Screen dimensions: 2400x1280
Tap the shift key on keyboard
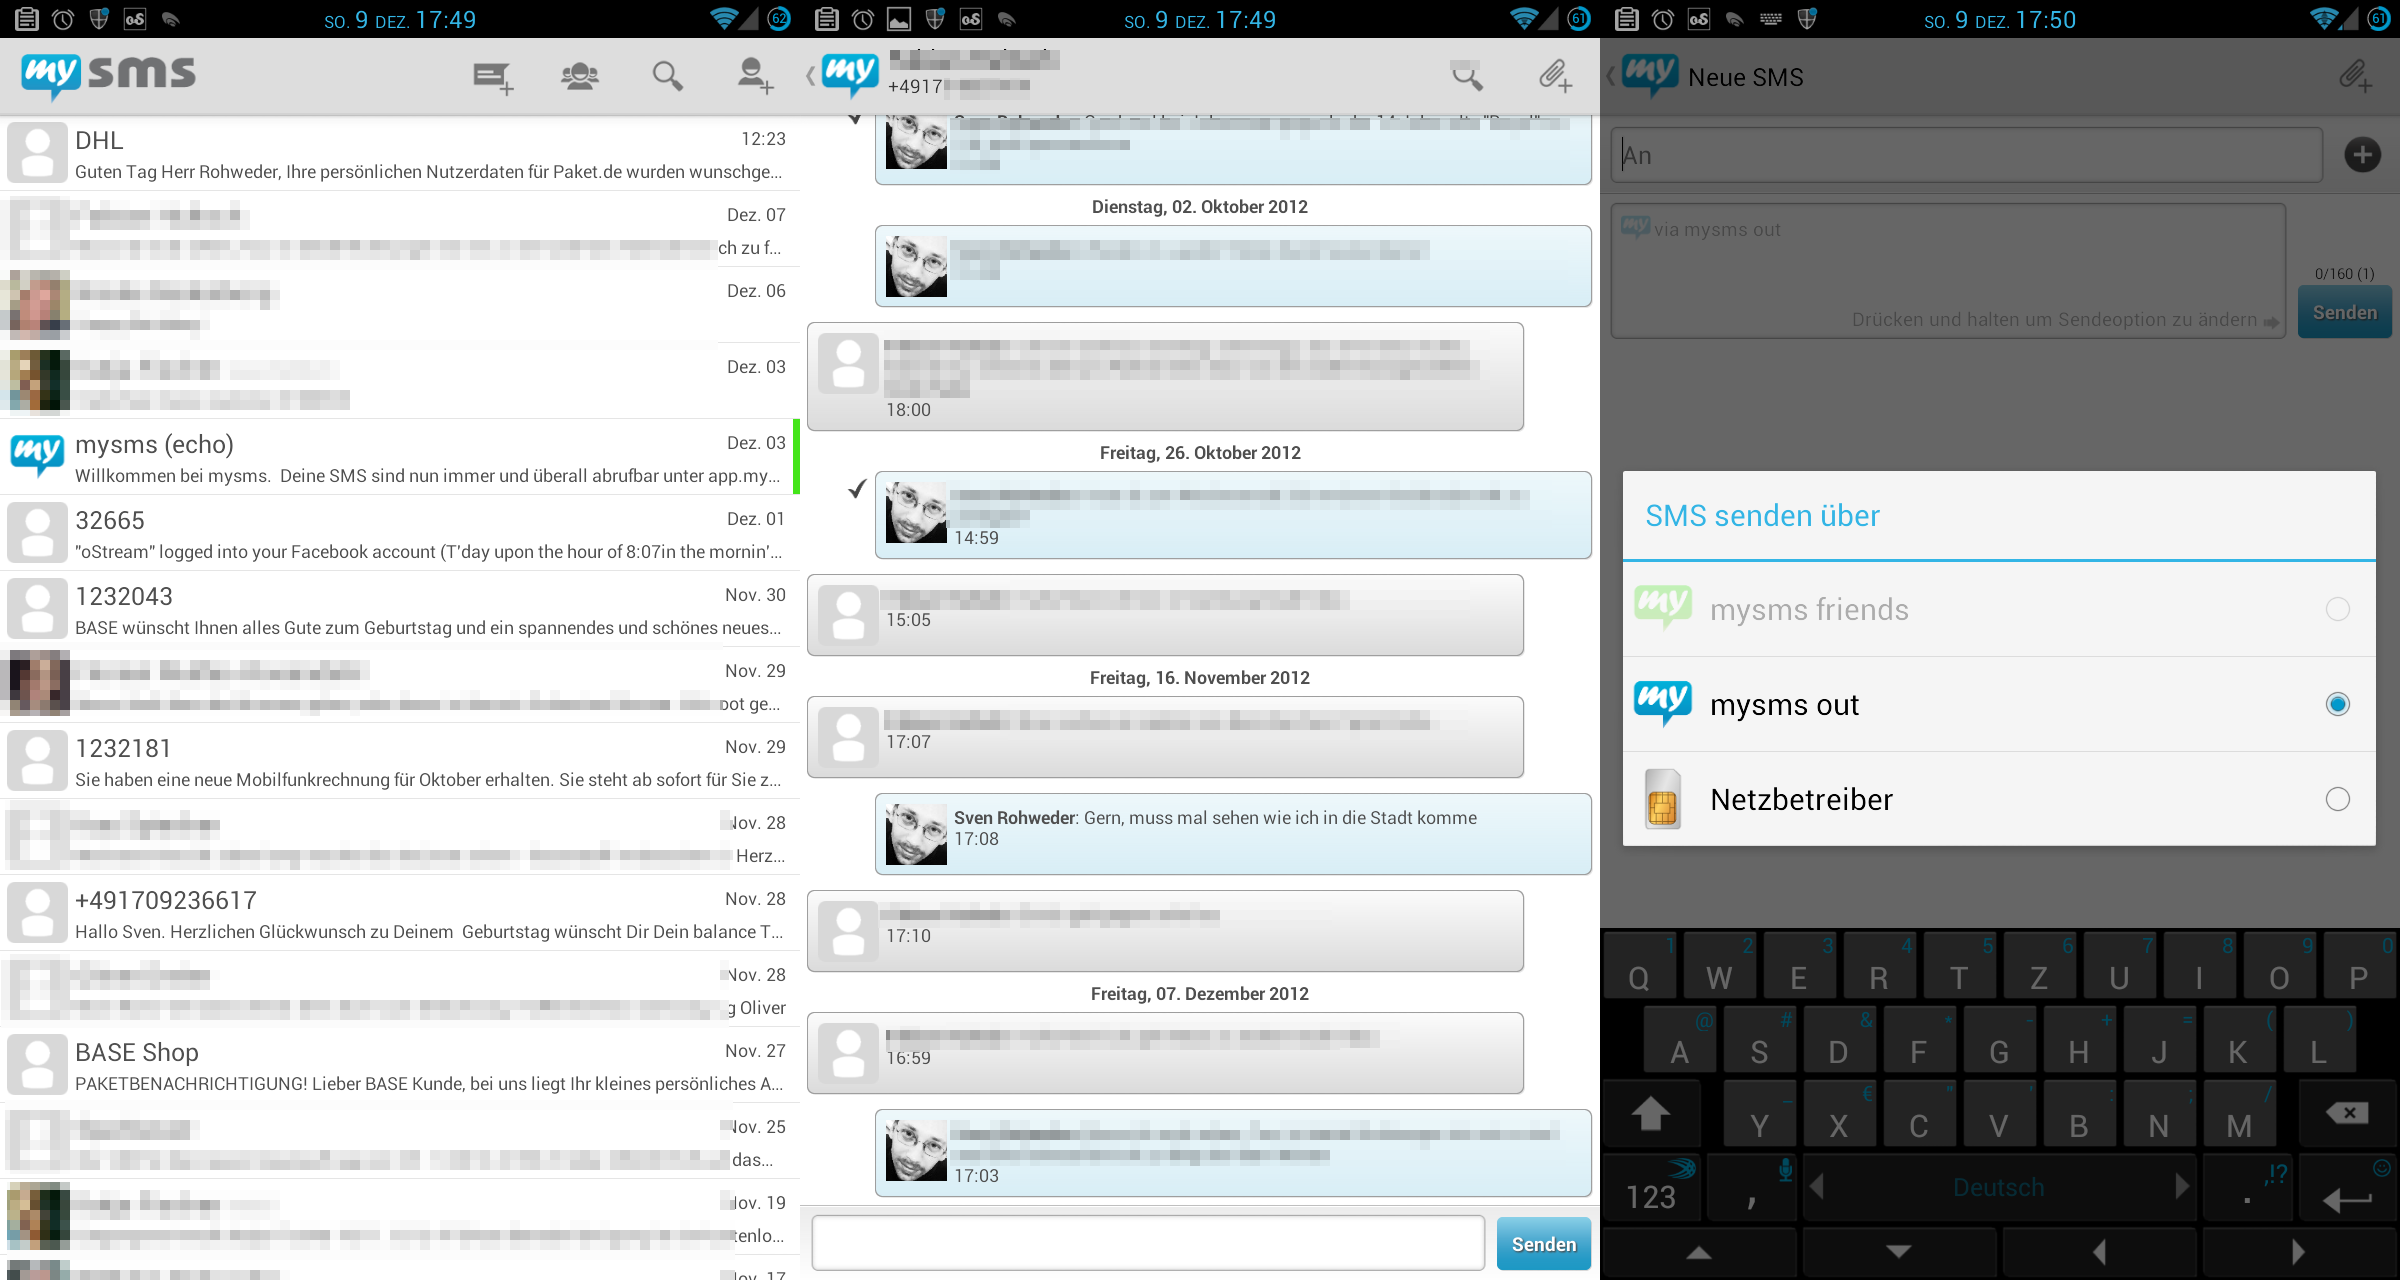pyautogui.click(x=1651, y=1113)
